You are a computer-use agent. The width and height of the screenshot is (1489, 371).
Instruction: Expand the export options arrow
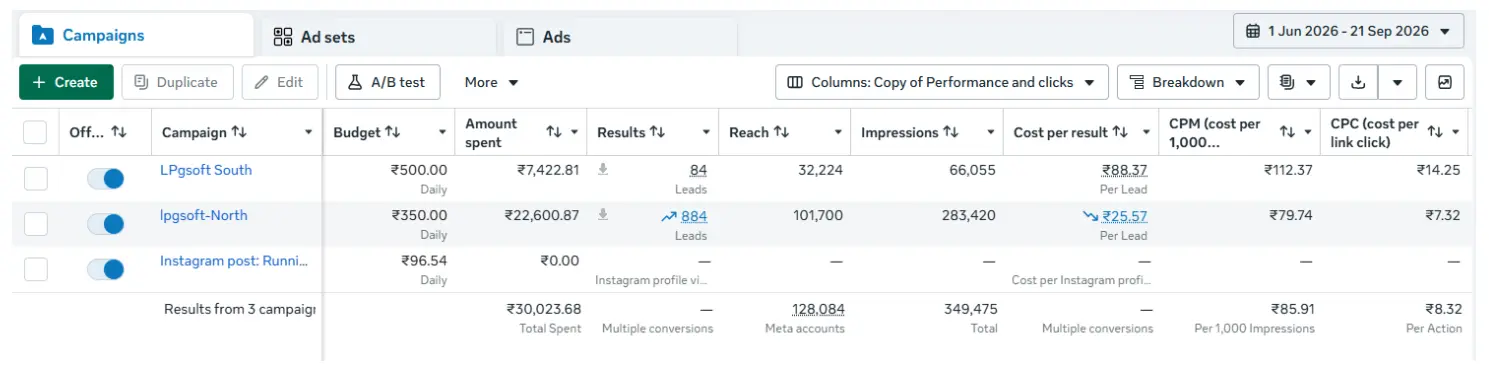point(1397,82)
